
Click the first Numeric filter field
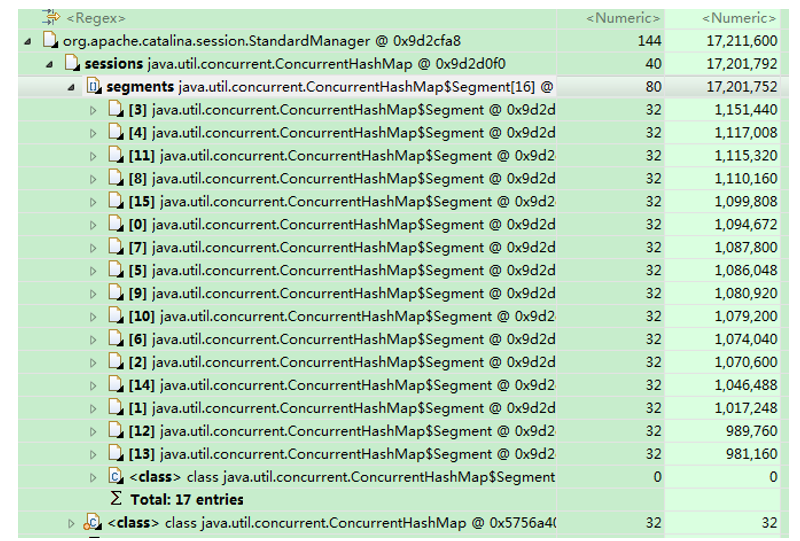pyautogui.click(x=622, y=17)
